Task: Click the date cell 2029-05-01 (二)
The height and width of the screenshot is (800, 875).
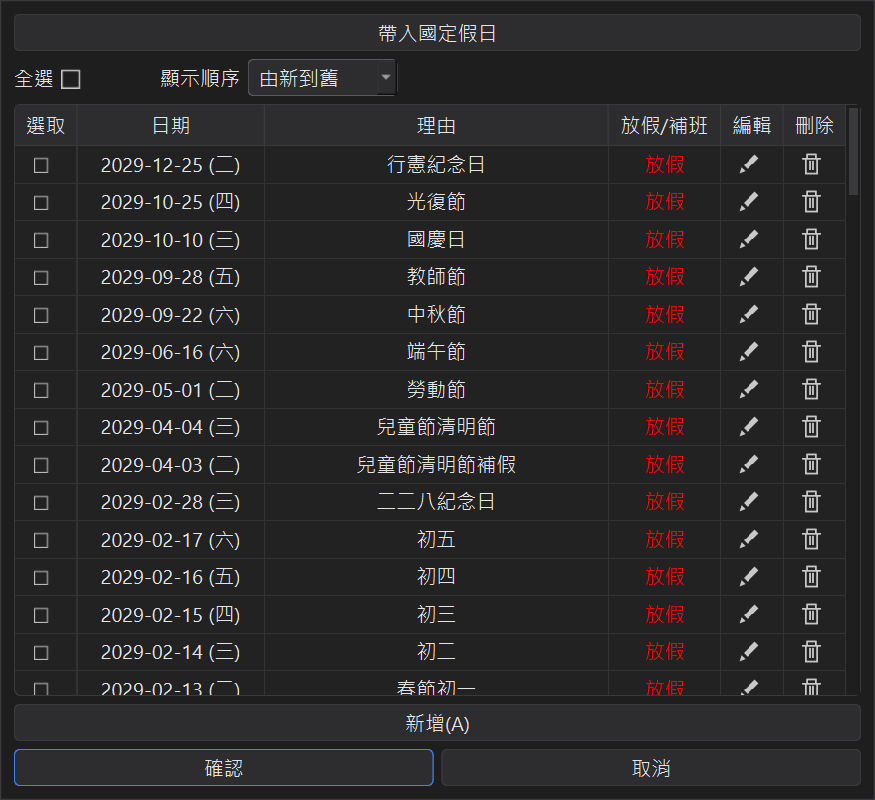Action: point(171,389)
